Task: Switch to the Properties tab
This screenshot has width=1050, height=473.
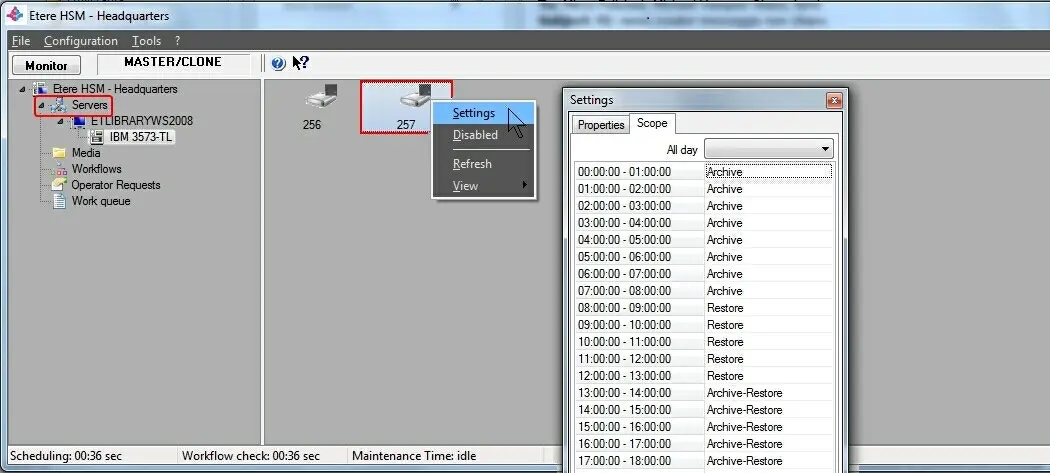Action: pos(601,125)
